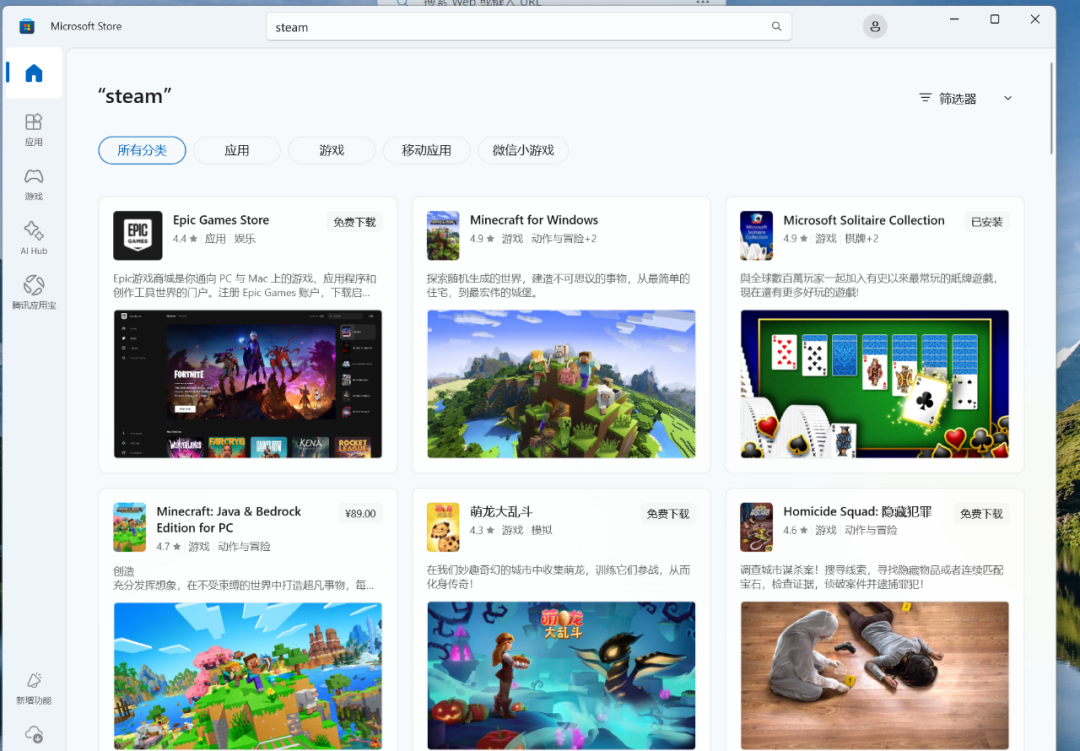The image size is (1080, 751).
Task: Click the ¥89.00 price button
Action: coord(360,513)
